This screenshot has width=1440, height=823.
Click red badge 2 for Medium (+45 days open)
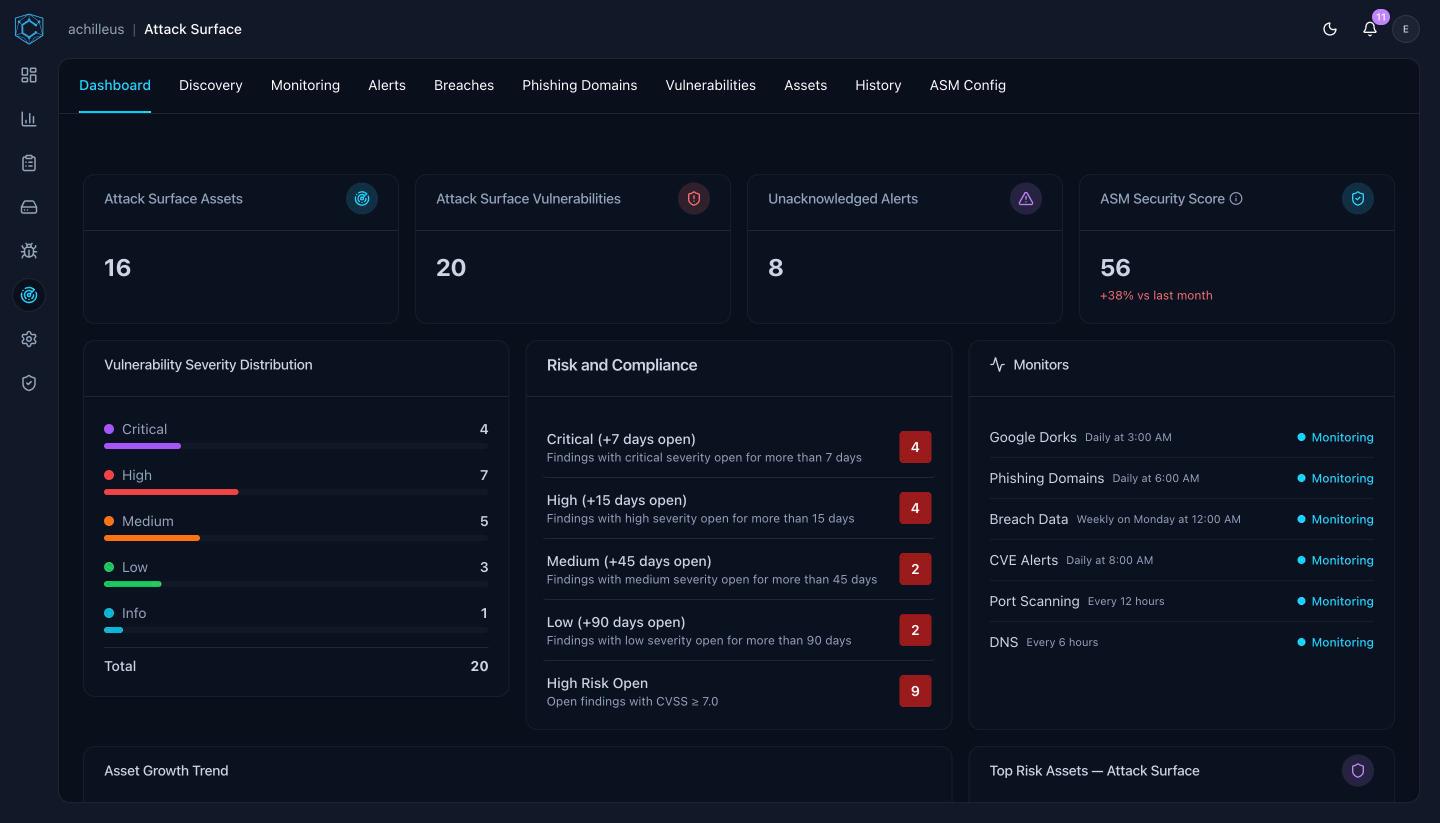click(915, 569)
